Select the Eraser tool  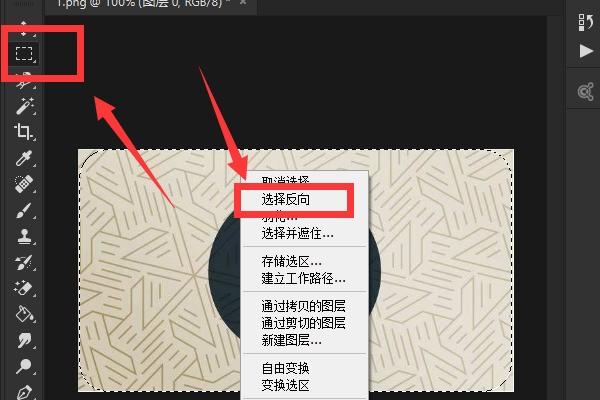pos(24,288)
